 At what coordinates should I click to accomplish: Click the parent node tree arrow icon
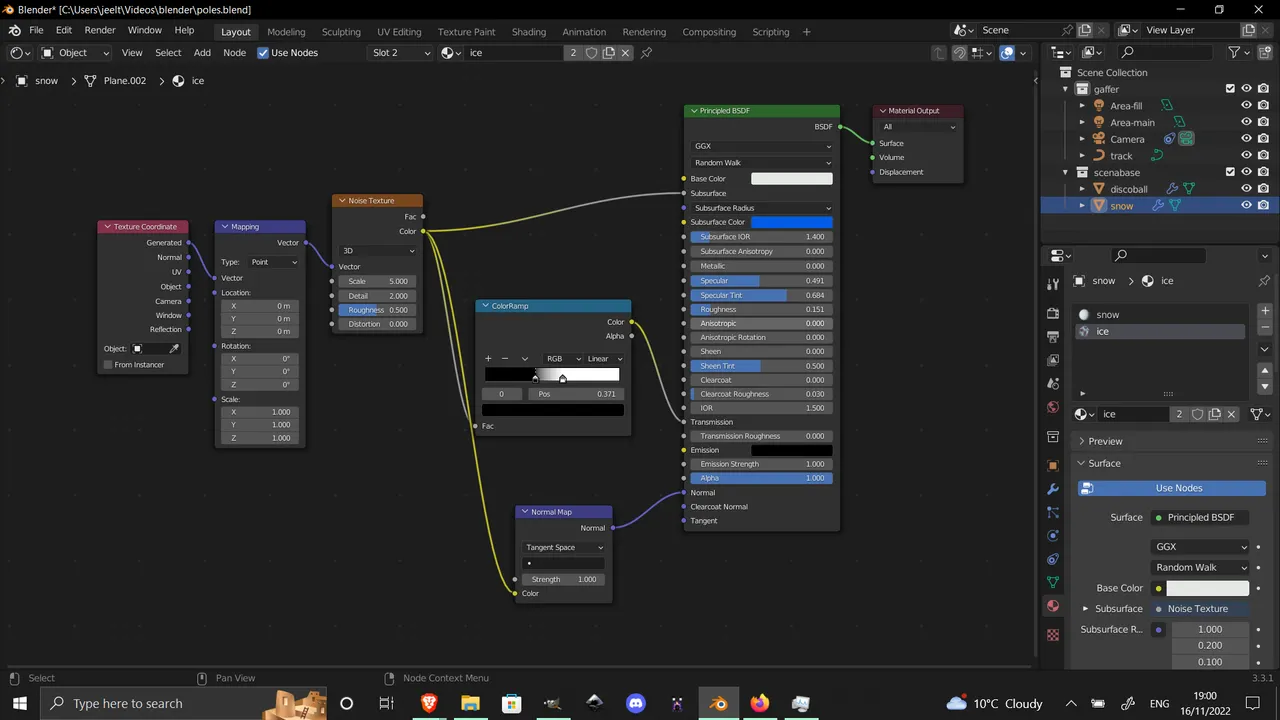point(938,53)
